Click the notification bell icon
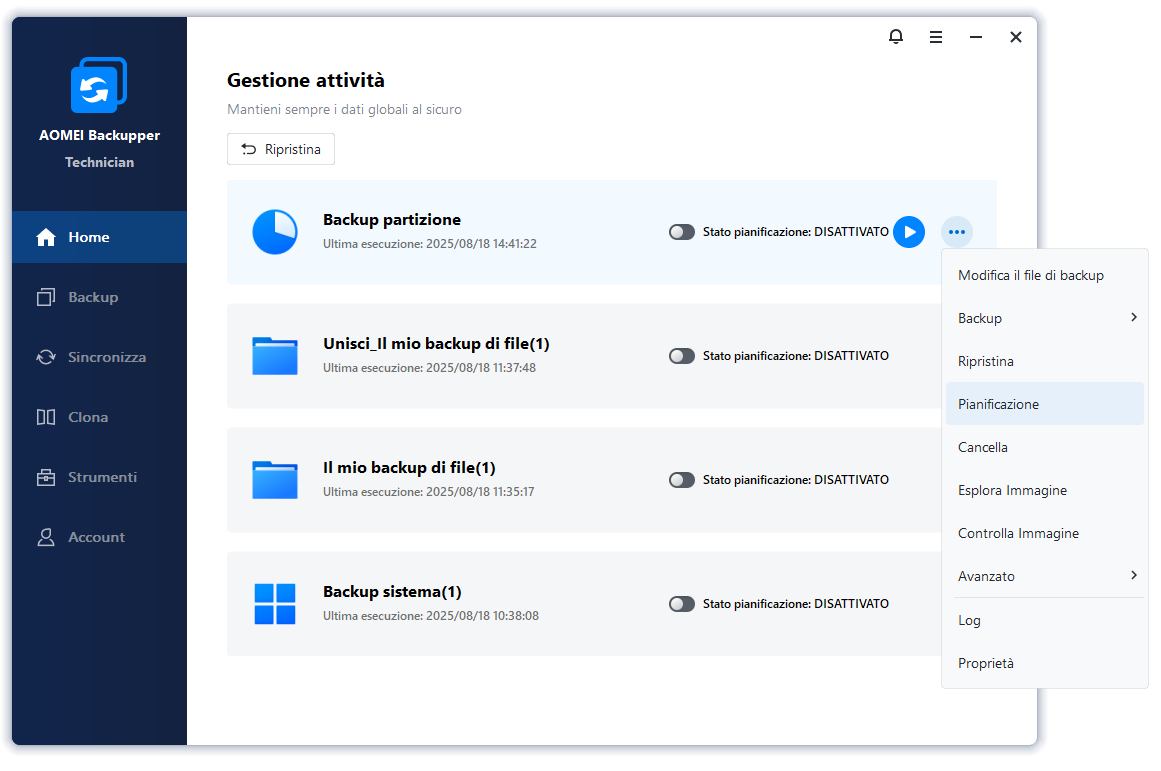1161x771 pixels. coord(895,37)
